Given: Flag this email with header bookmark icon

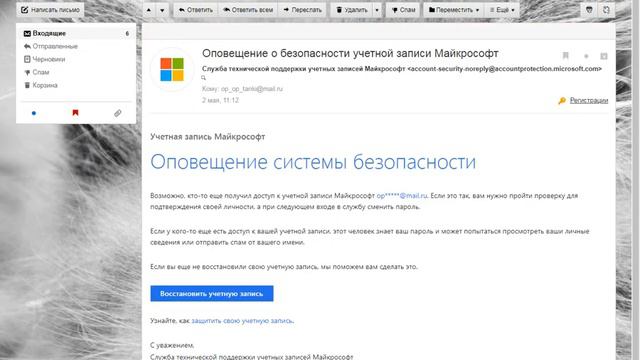Looking at the screenshot, I should pyautogui.click(x=565, y=56).
